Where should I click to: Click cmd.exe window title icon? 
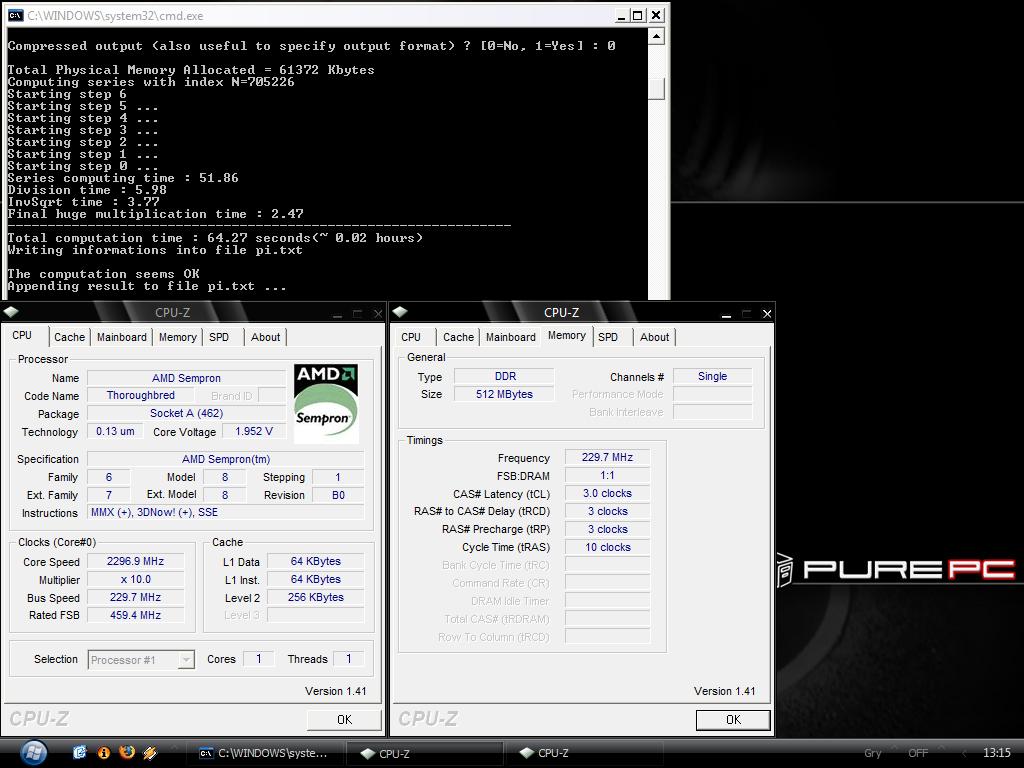click(15, 16)
